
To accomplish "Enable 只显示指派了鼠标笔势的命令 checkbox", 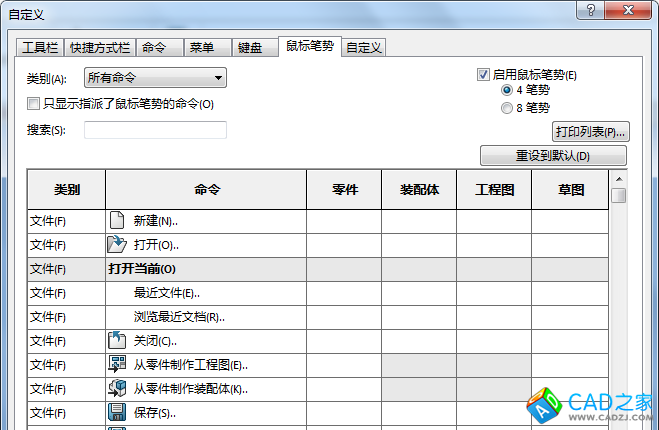I will (33, 103).
